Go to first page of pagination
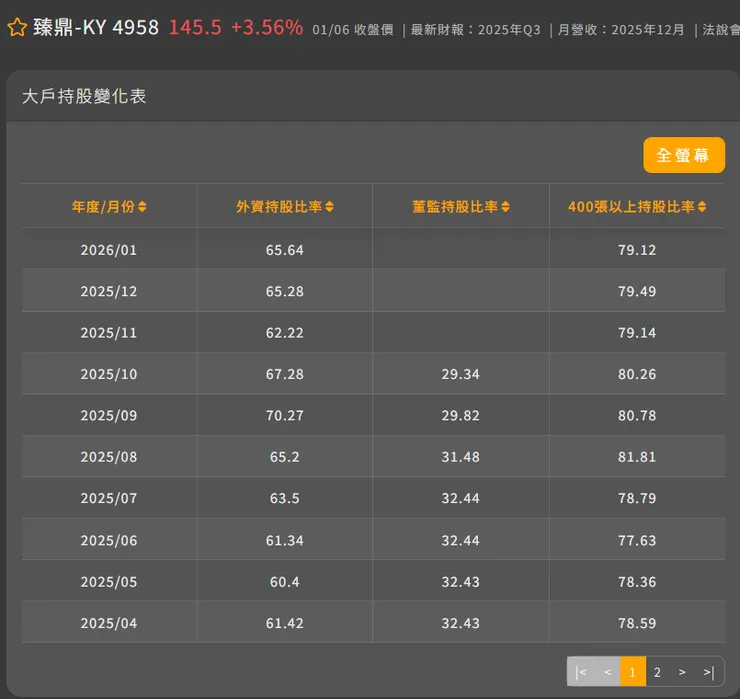The height and width of the screenshot is (699, 740). tap(580, 672)
